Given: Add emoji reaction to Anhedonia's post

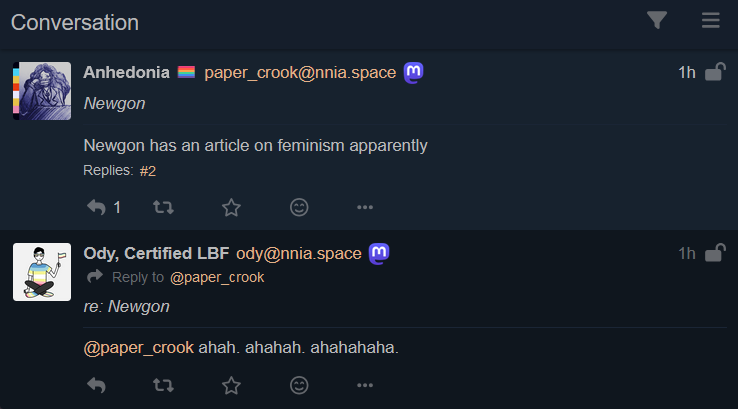Looking at the screenshot, I should [299, 207].
